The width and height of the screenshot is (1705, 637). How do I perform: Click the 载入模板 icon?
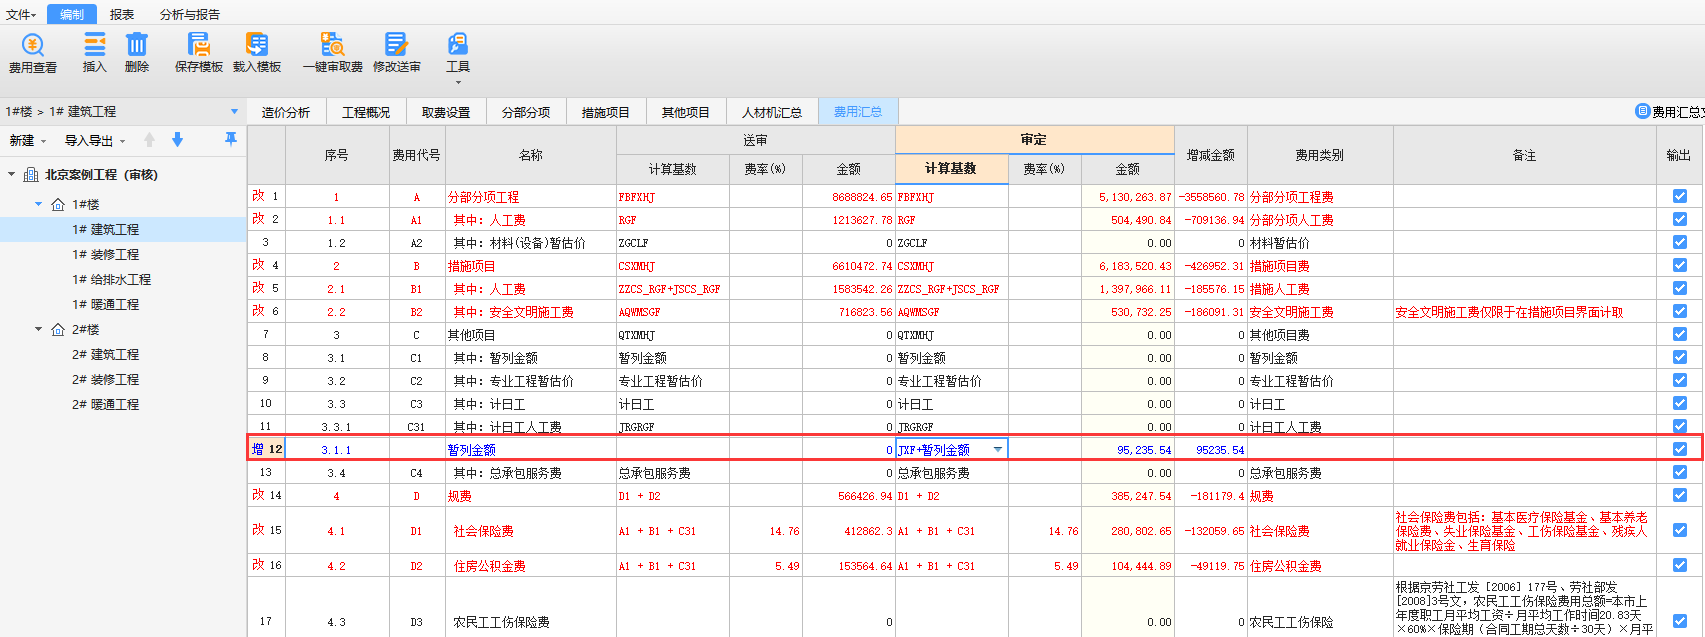point(257,45)
